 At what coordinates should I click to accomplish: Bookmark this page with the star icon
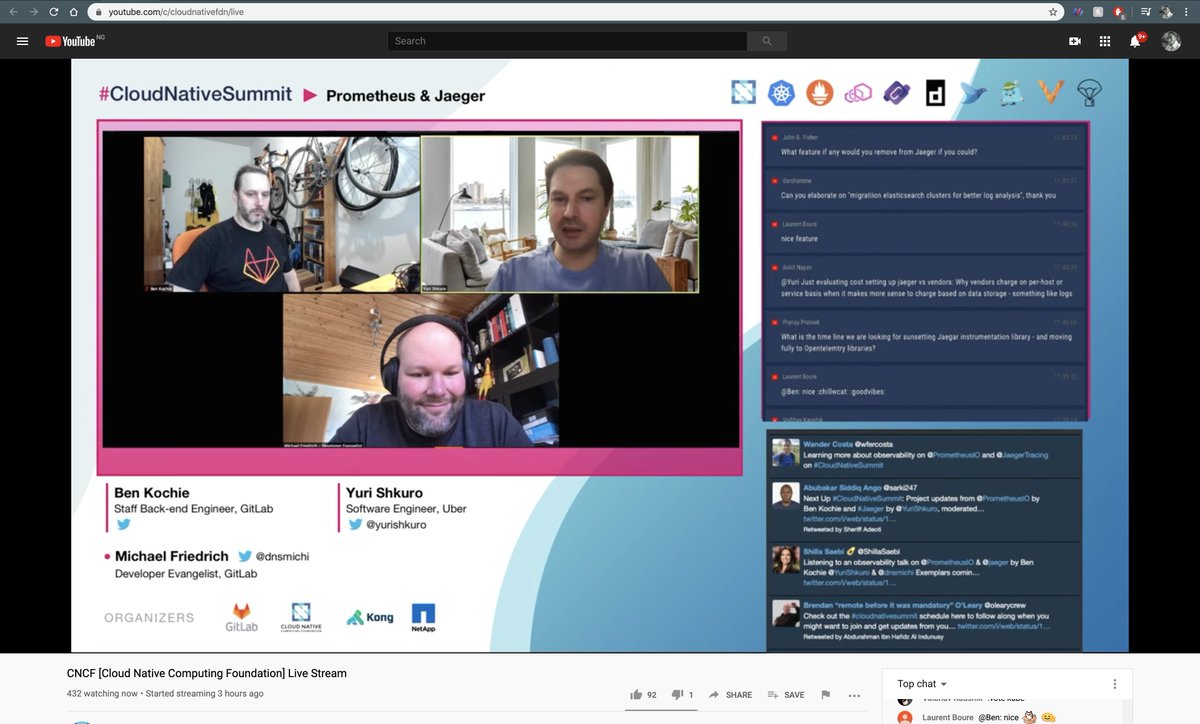tap(1053, 12)
